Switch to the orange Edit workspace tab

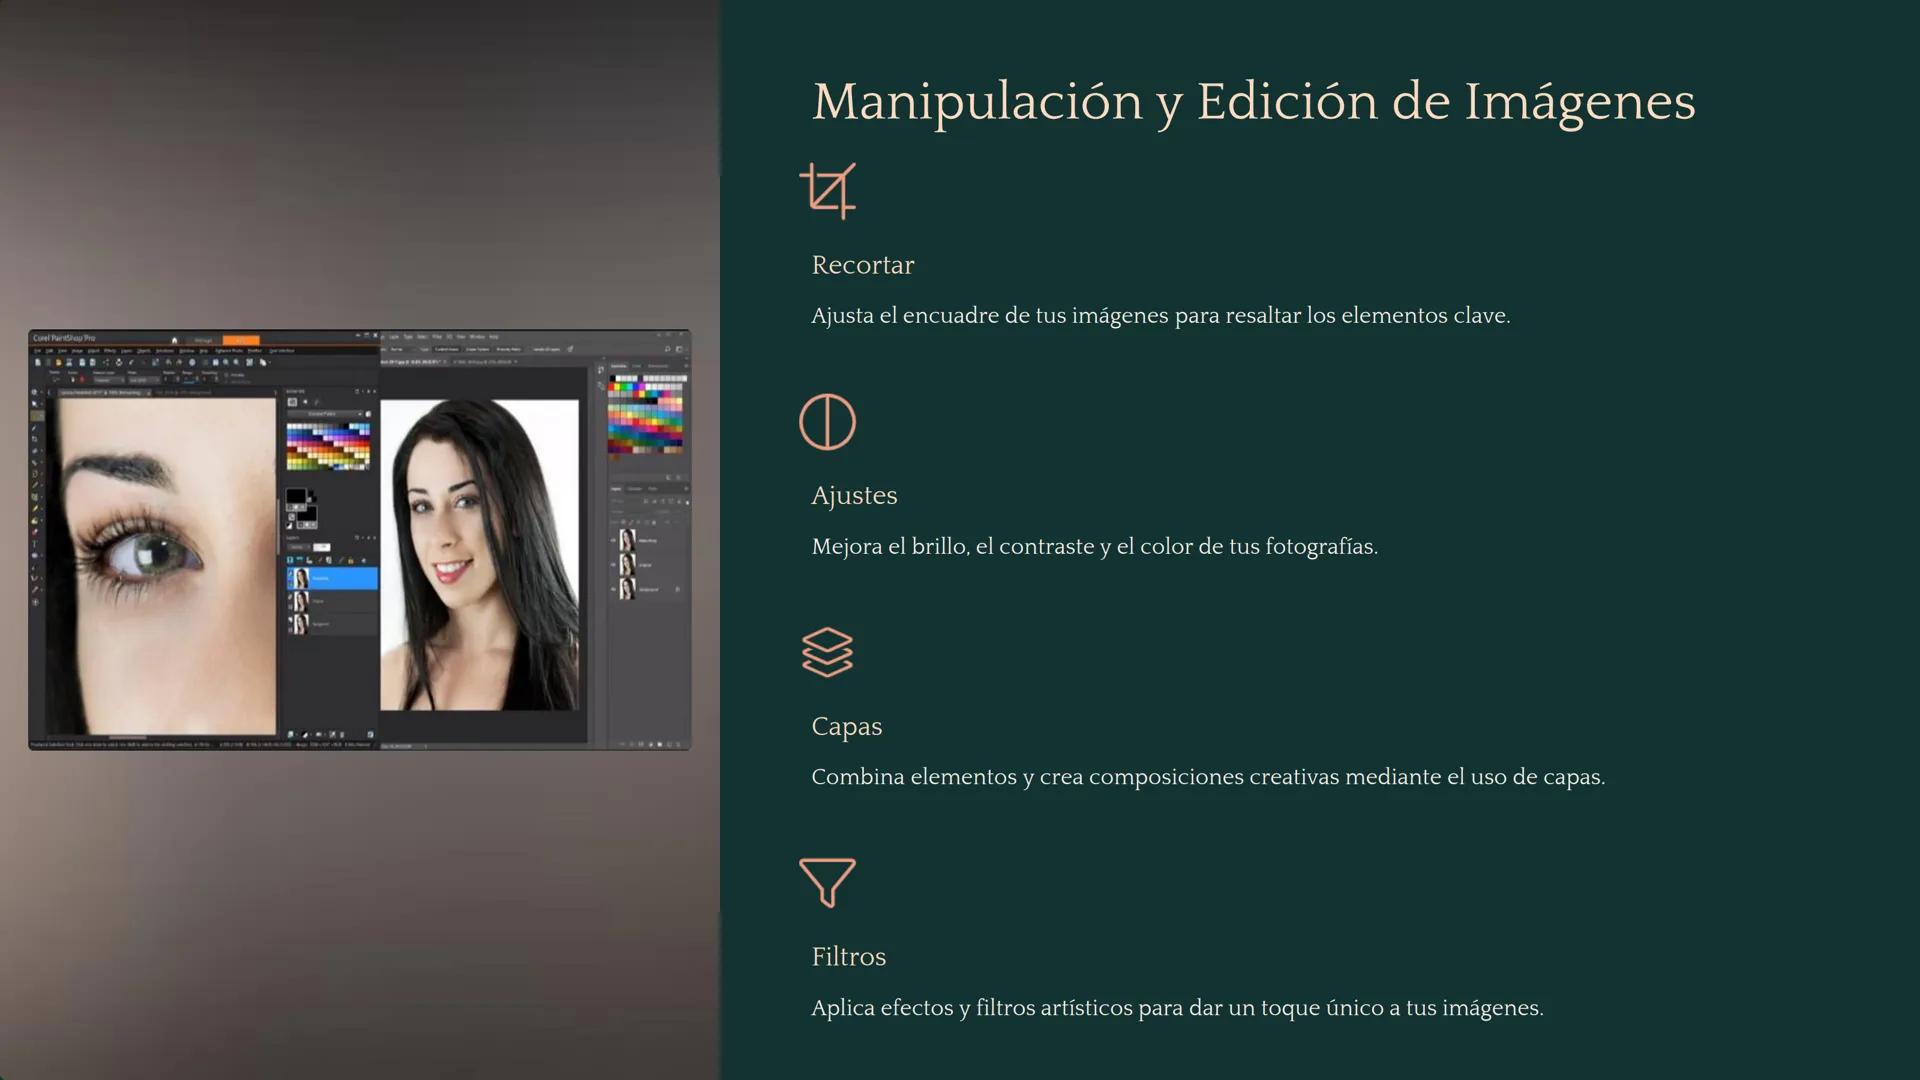point(241,339)
